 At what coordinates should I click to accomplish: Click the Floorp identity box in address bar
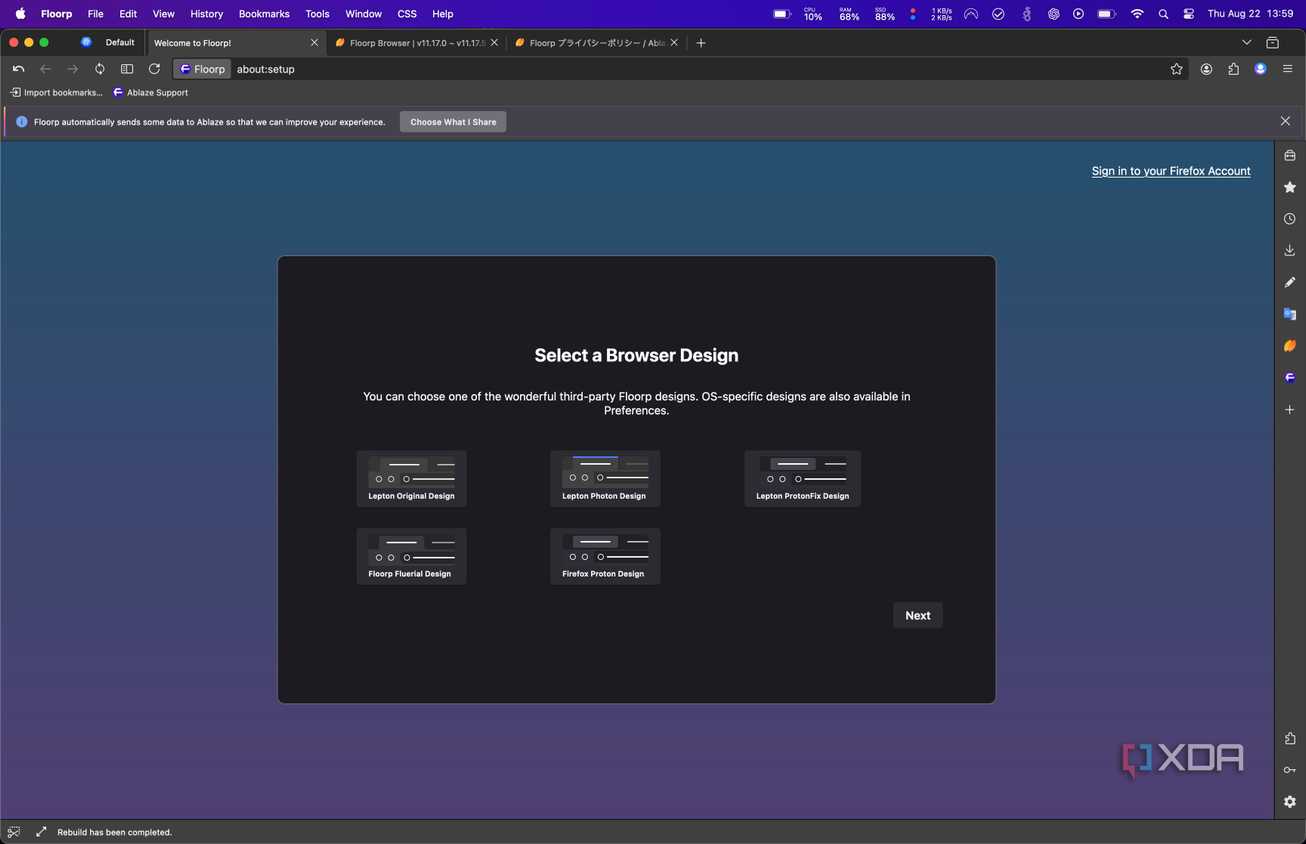point(202,69)
